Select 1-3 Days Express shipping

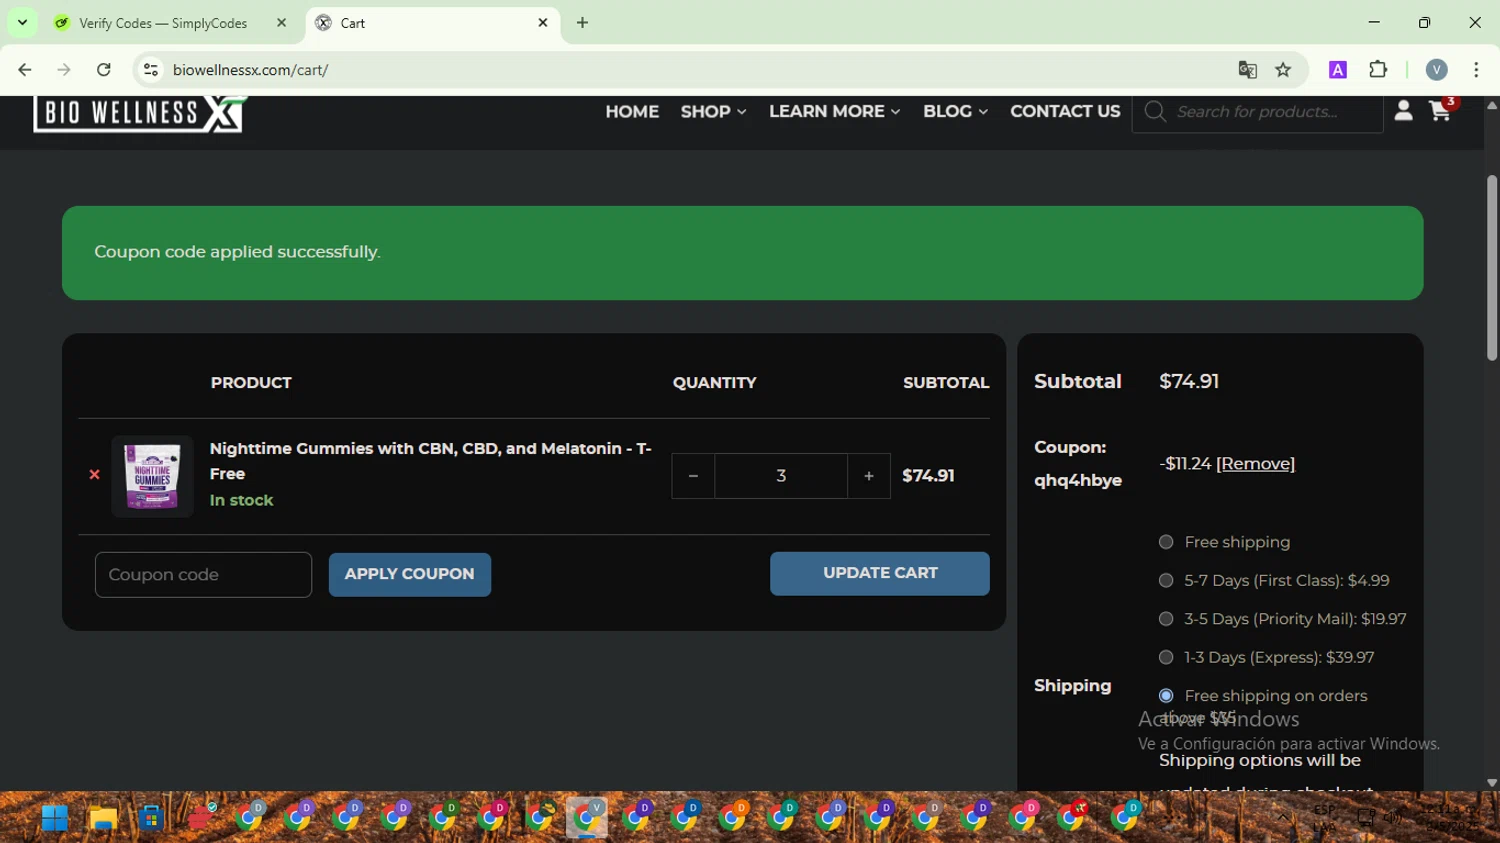click(1166, 657)
